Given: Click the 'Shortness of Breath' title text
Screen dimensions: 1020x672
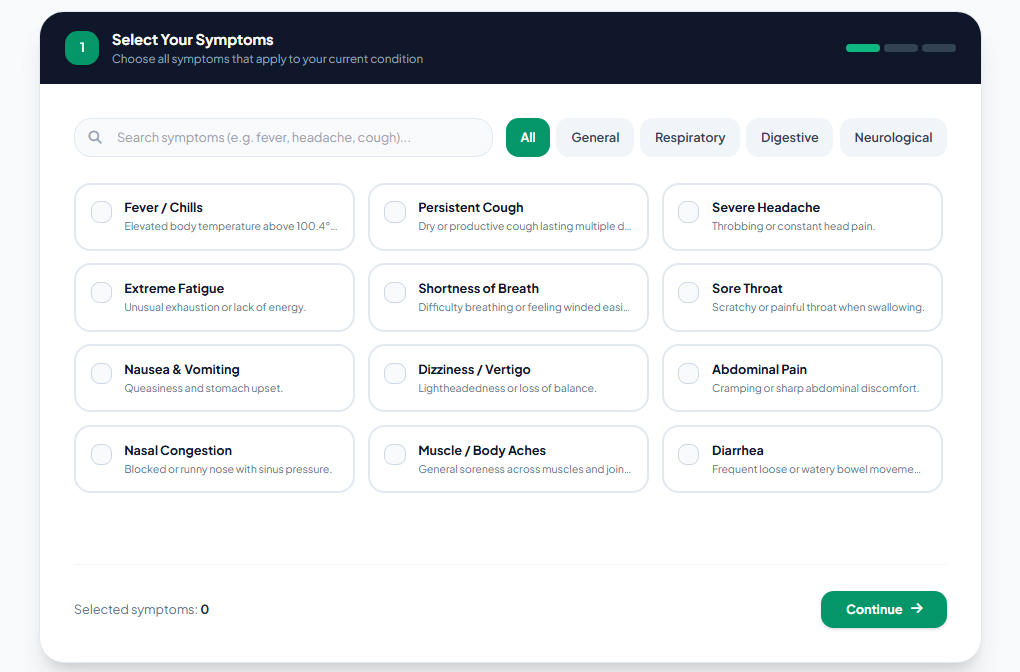Looking at the screenshot, I should click(x=479, y=288).
